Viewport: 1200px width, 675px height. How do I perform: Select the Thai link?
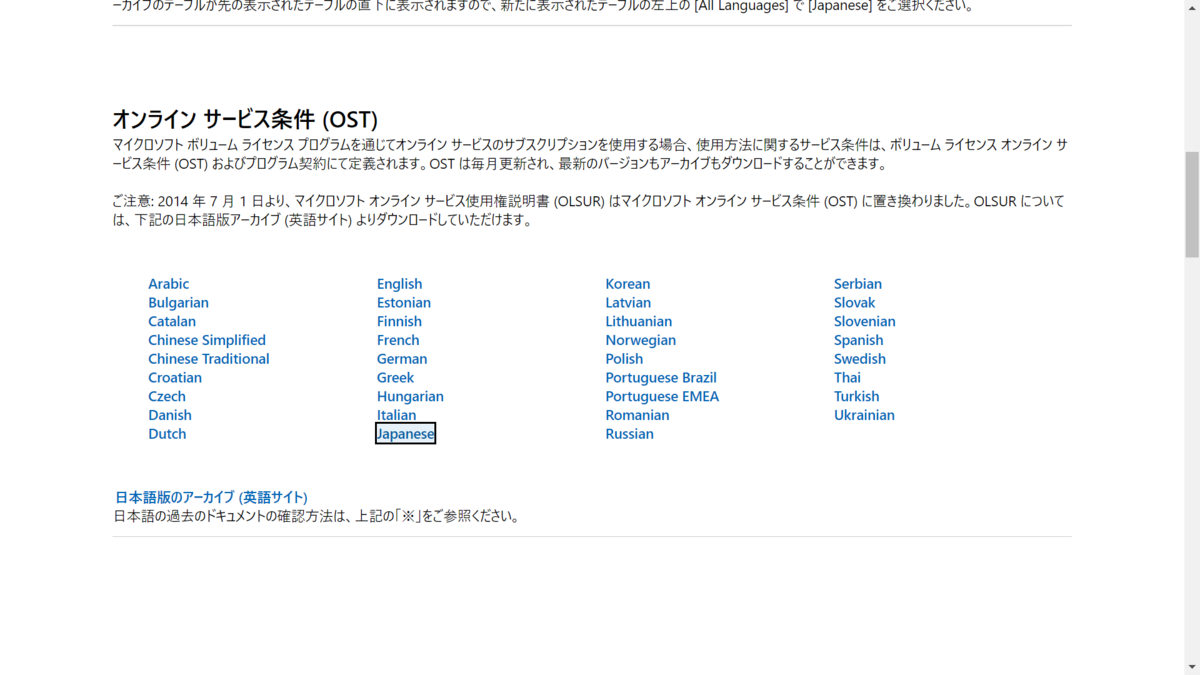point(847,378)
